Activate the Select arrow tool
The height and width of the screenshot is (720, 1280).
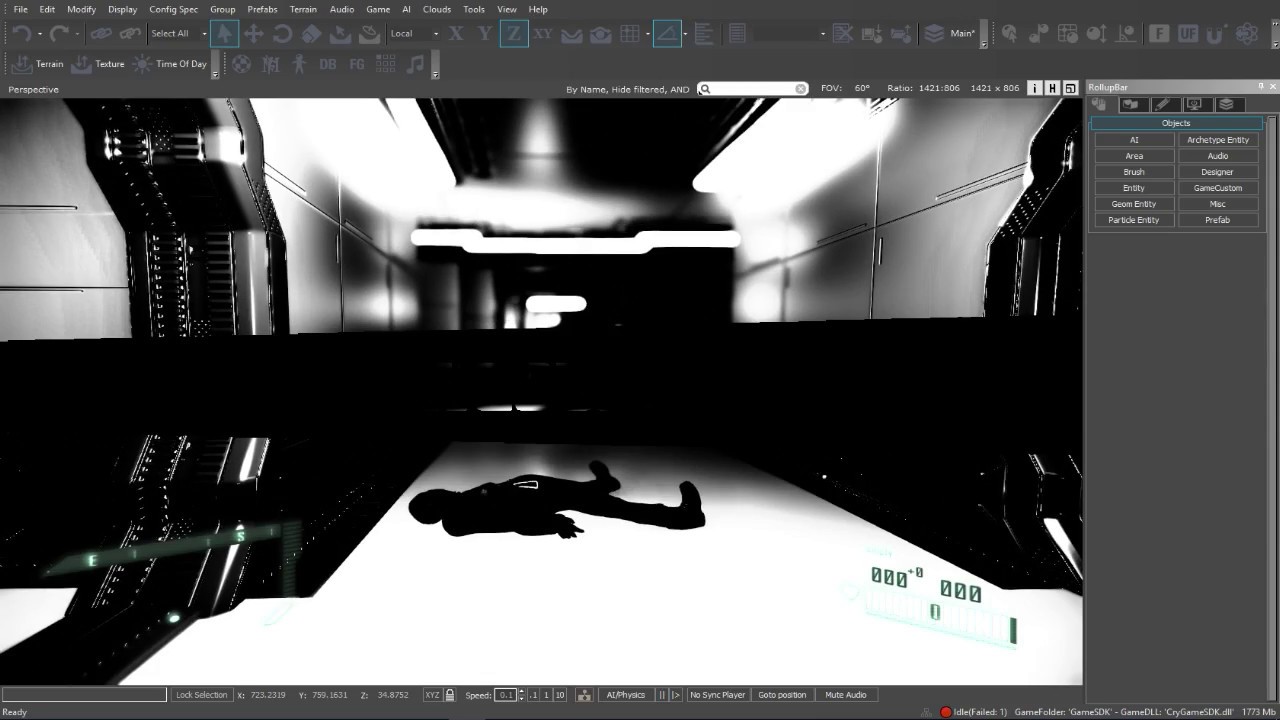tap(224, 33)
